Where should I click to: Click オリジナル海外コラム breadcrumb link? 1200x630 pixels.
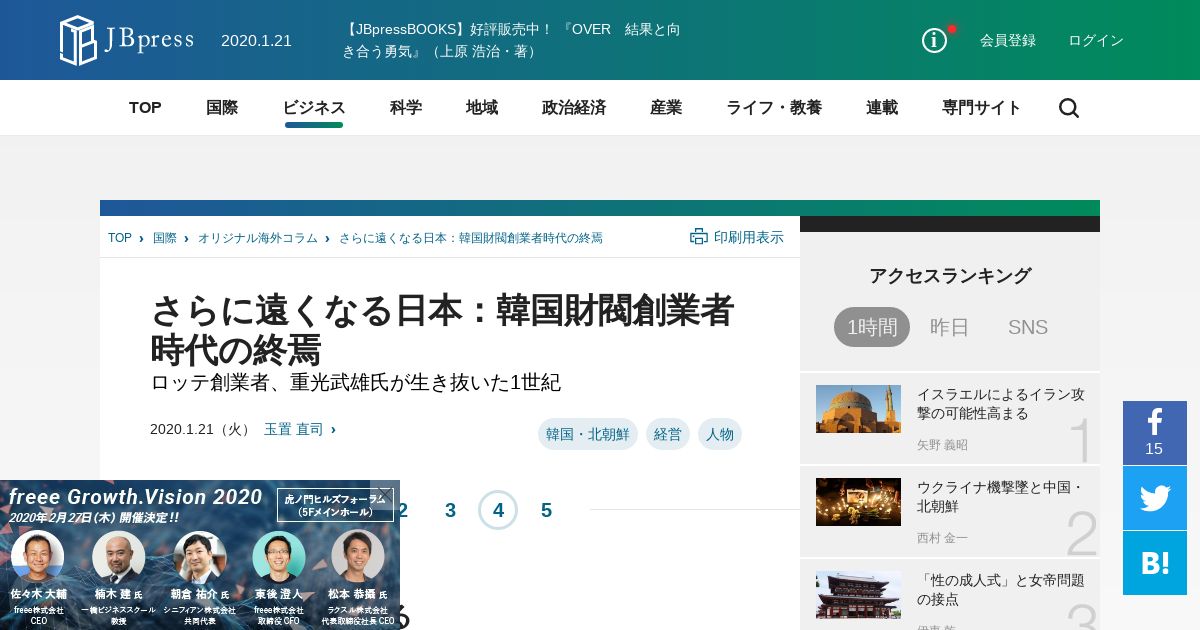coord(258,238)
